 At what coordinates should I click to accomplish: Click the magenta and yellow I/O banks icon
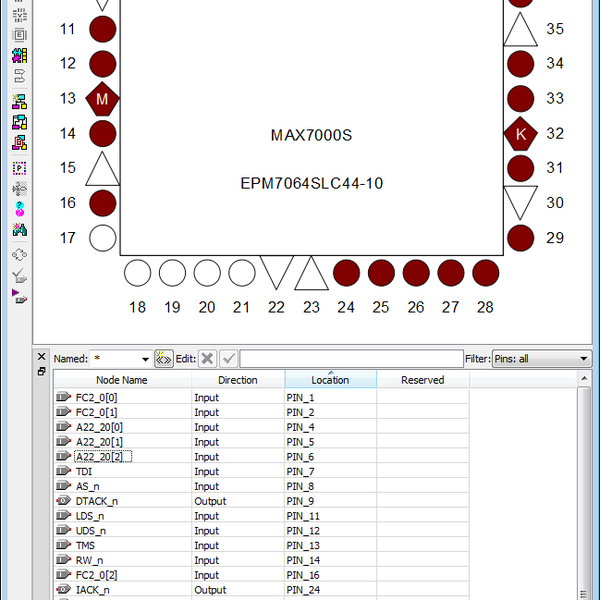pos(20,56)
